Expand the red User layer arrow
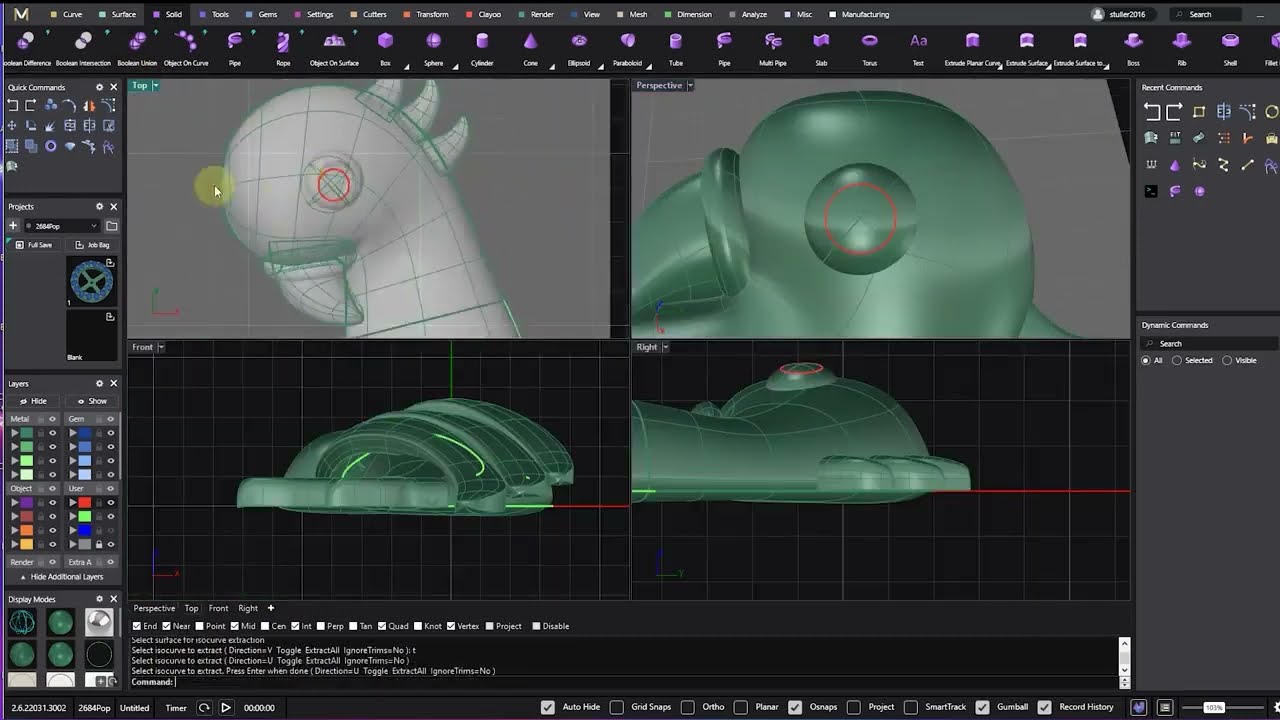 click(x=72, y=503)
